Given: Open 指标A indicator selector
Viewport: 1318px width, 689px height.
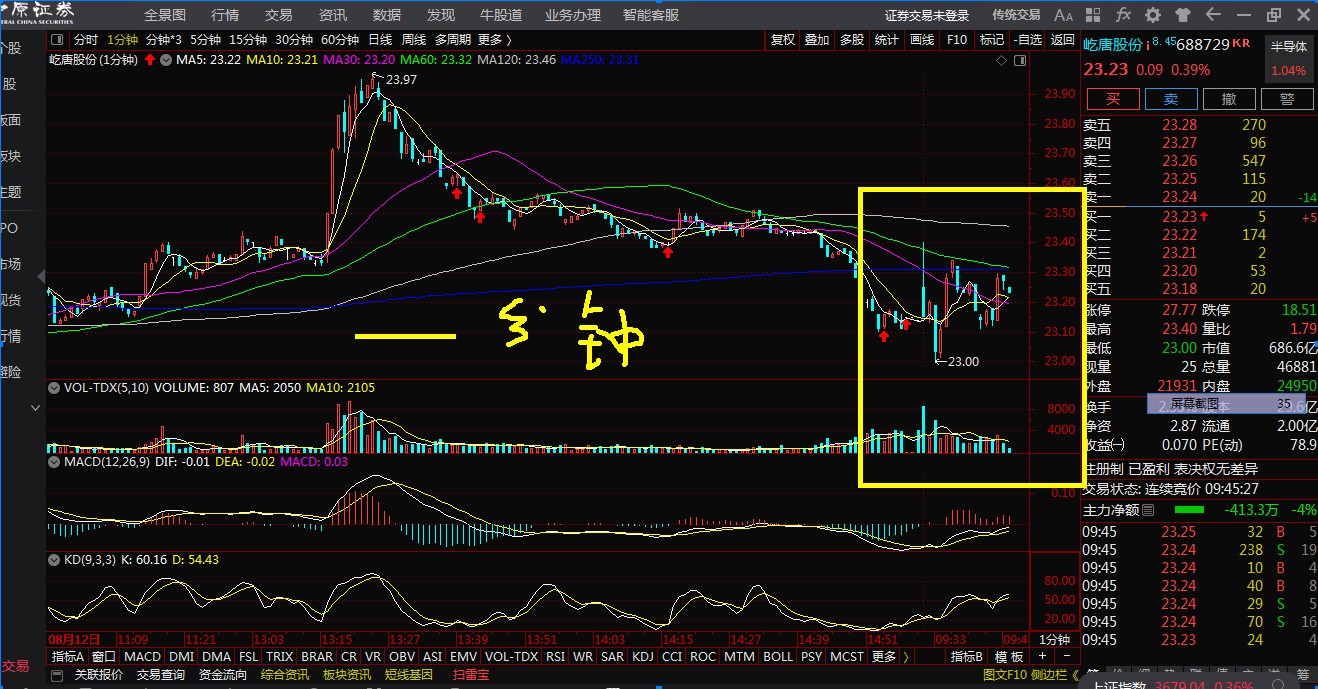Looking at the screenshot, I should [68, 657].
